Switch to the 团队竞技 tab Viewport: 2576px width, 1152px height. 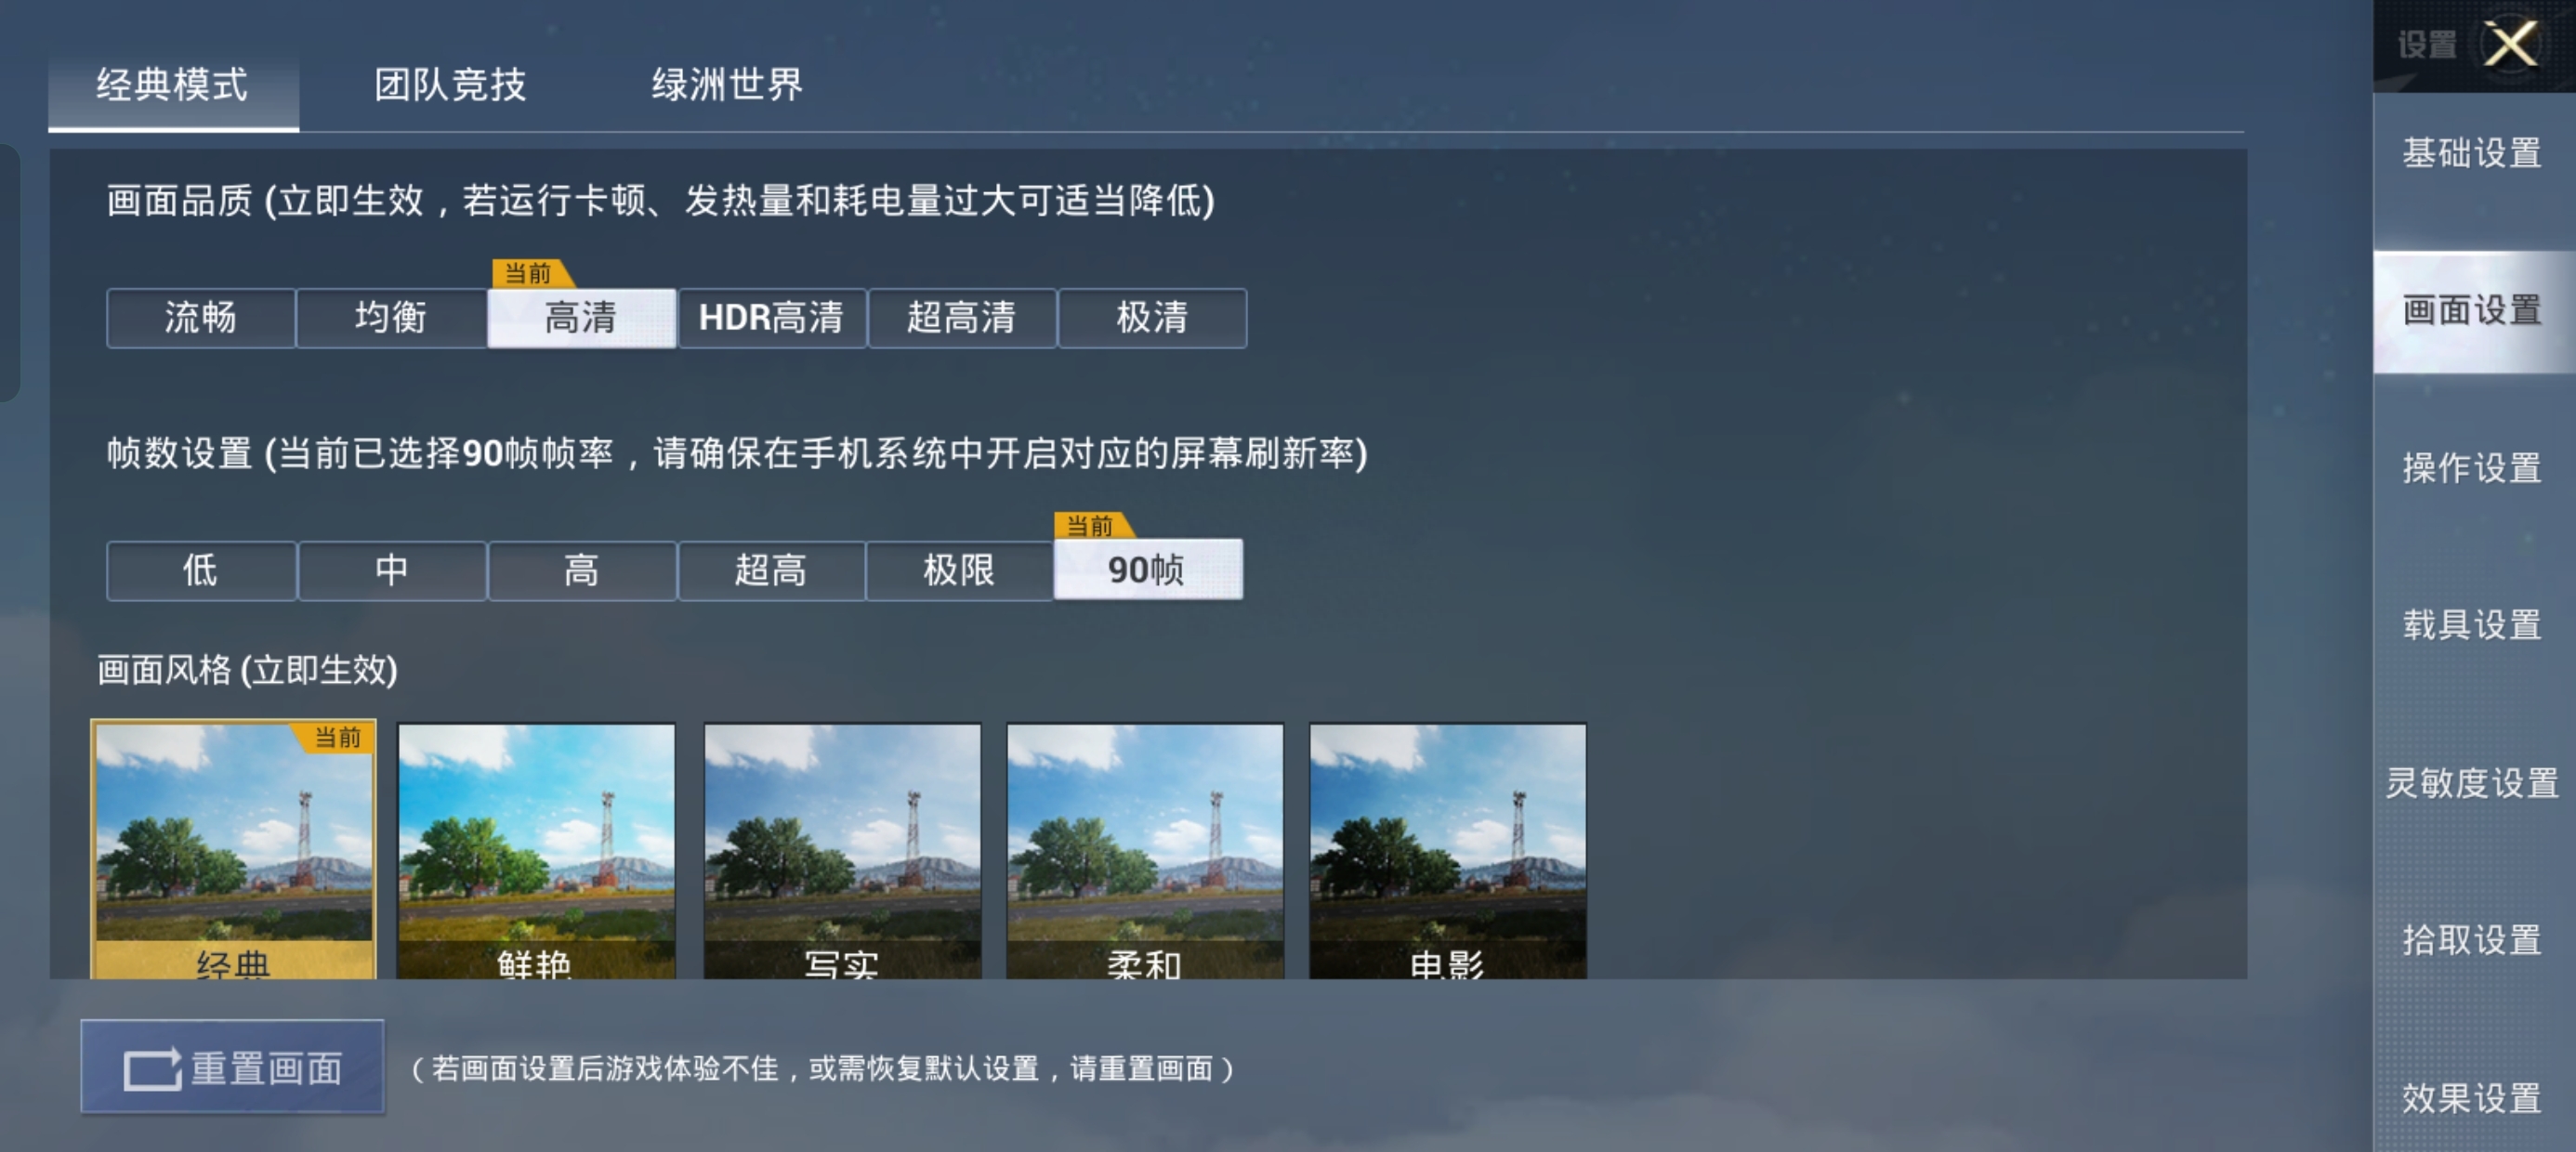click(x=450, y=85)
